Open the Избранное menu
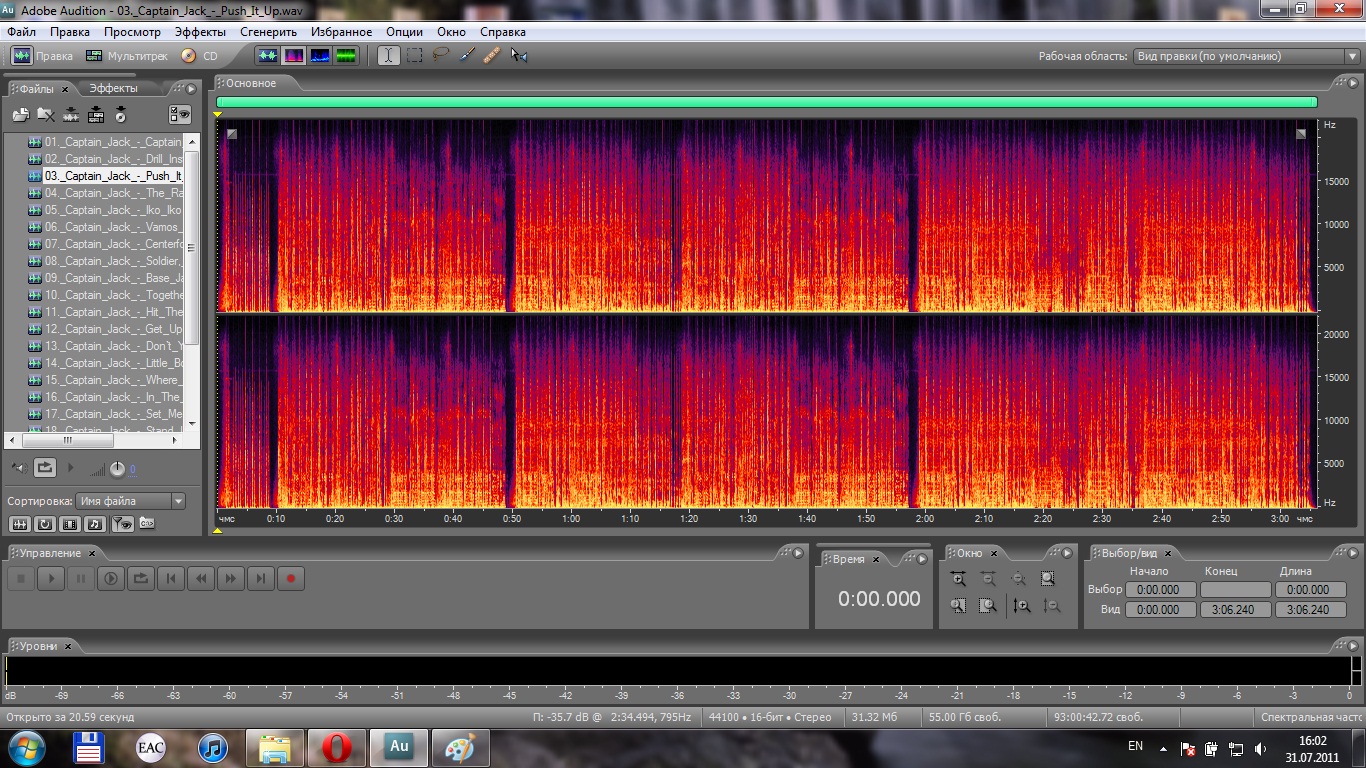Viewport: 1366px width, 768px height. coord(341,32)
